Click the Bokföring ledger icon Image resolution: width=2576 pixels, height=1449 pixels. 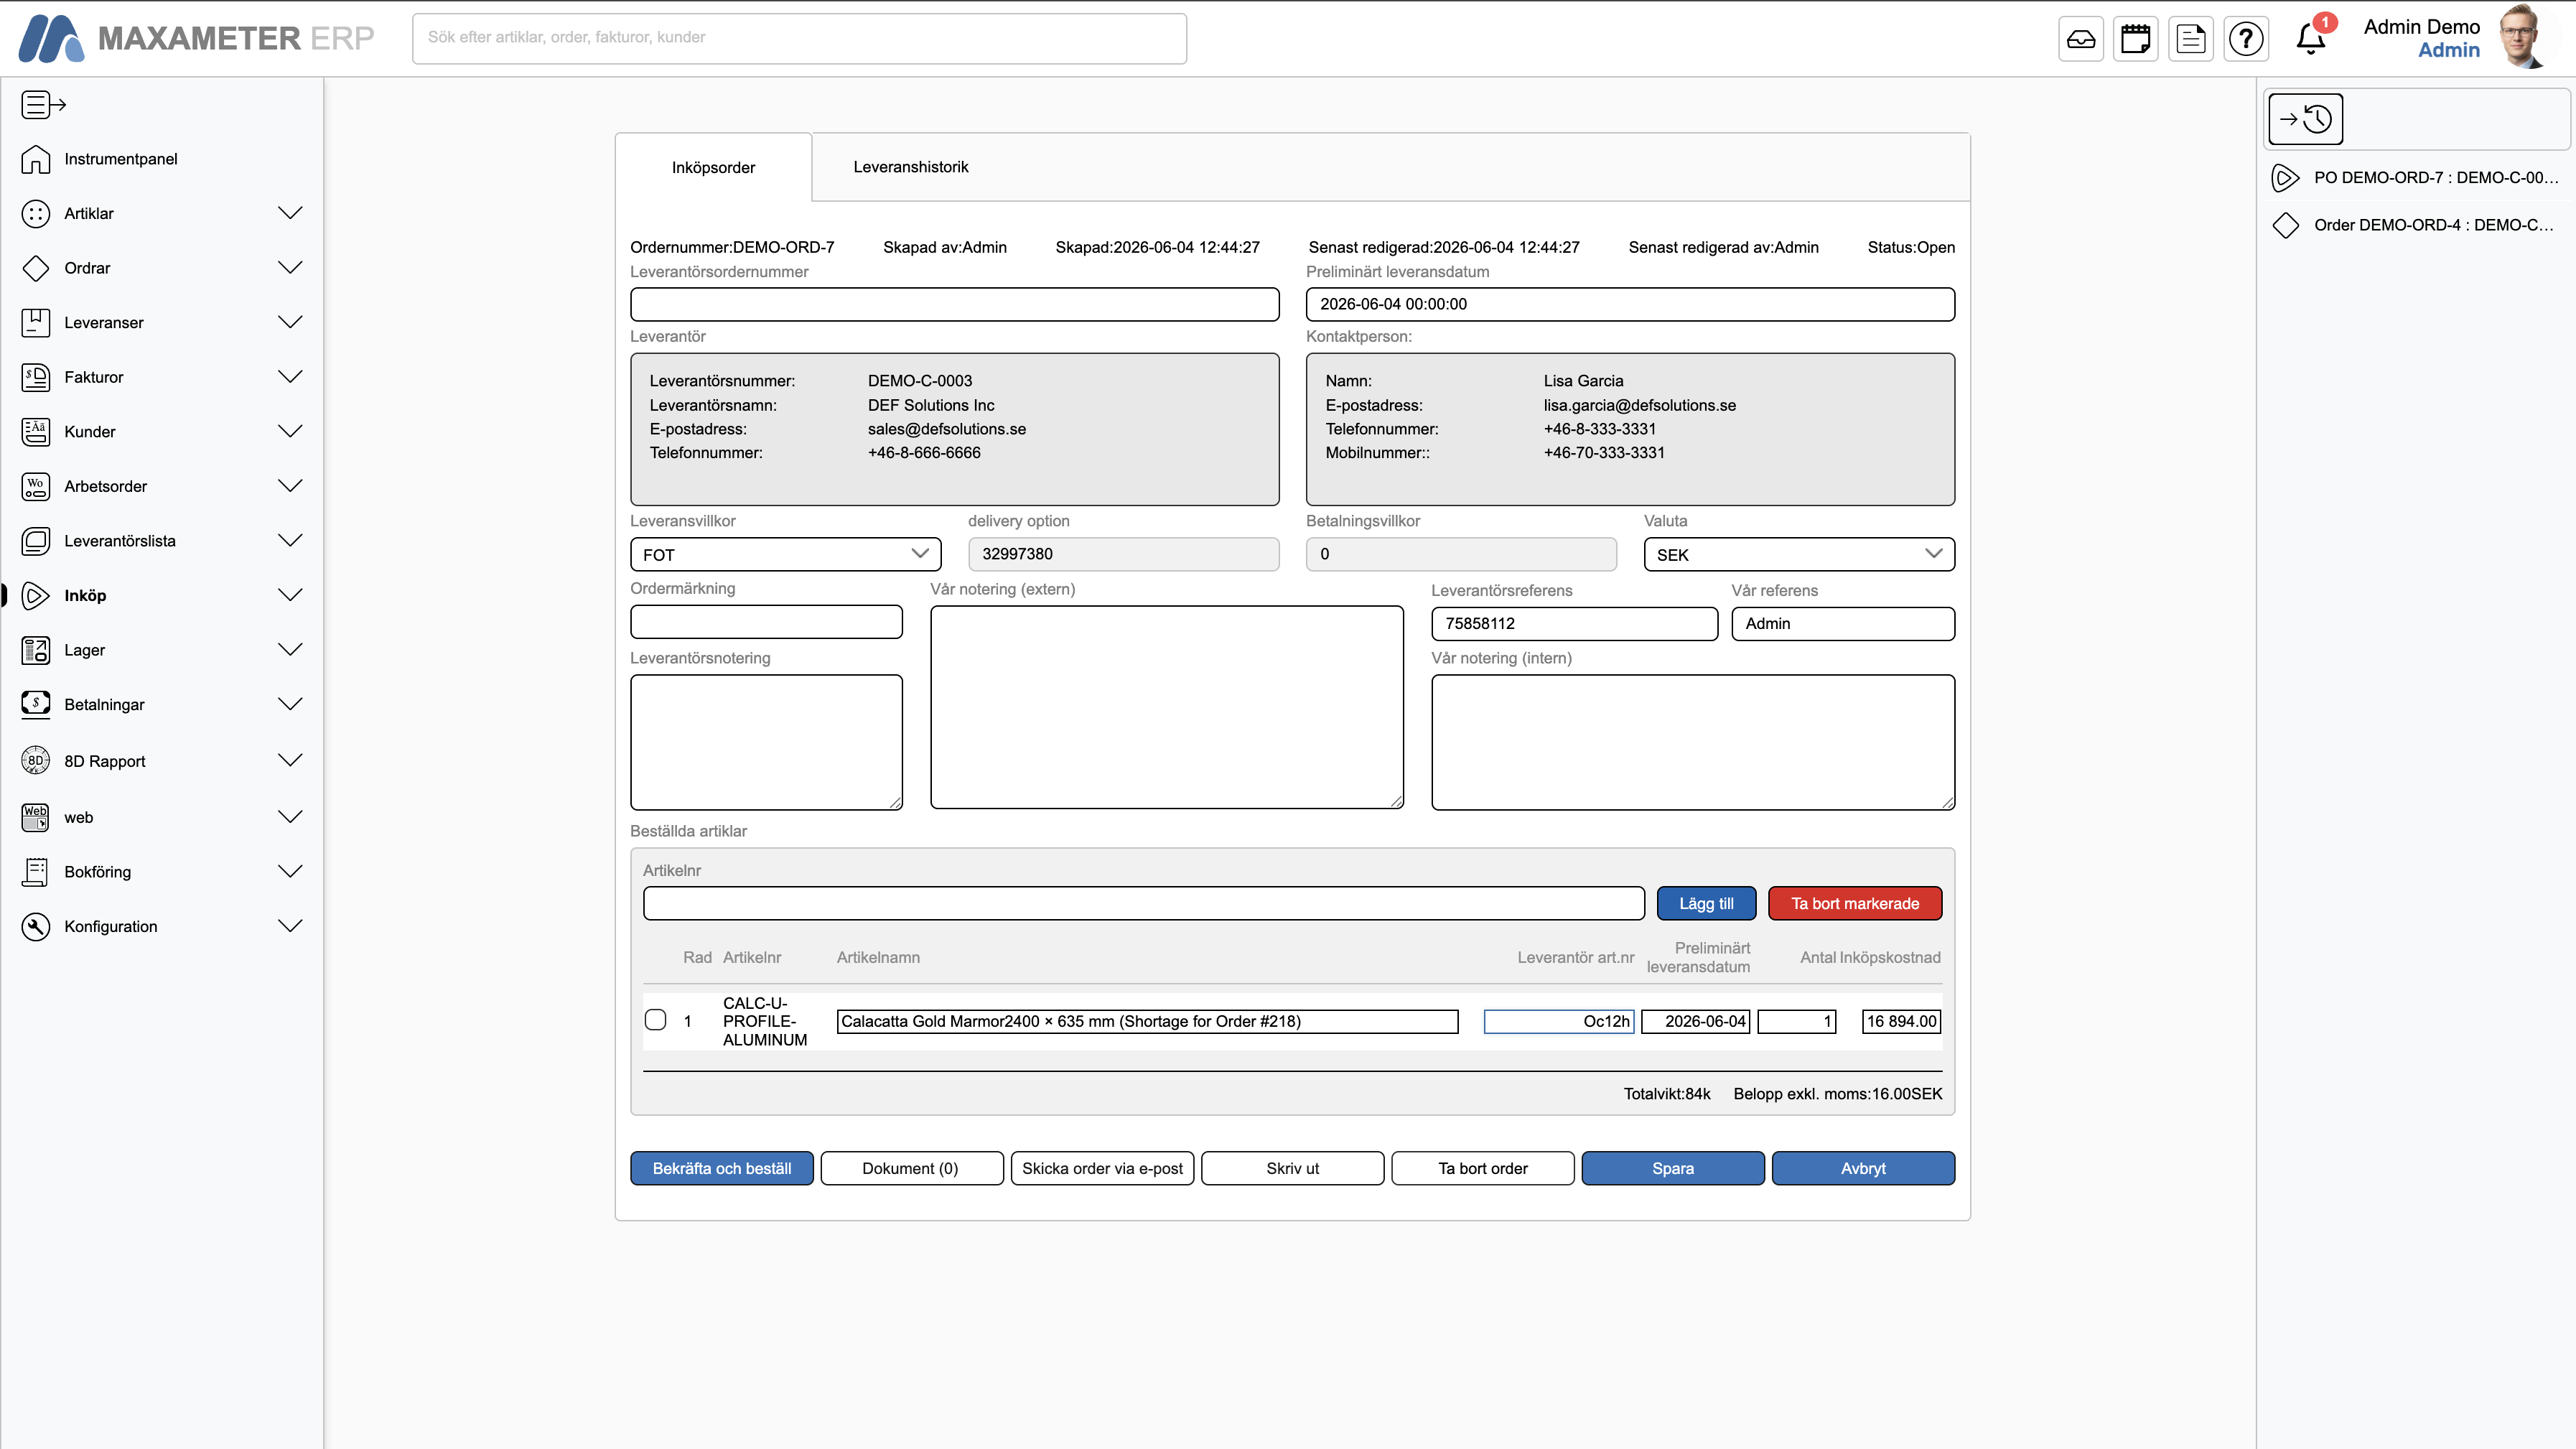click(36, 872)
